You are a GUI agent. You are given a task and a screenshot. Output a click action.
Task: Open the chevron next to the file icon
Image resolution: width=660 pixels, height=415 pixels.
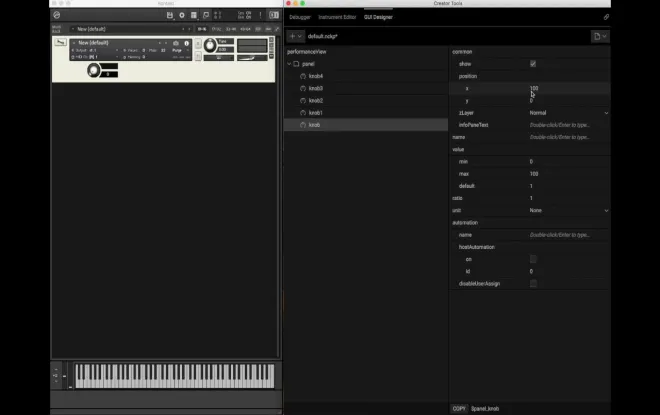[604, 36]
